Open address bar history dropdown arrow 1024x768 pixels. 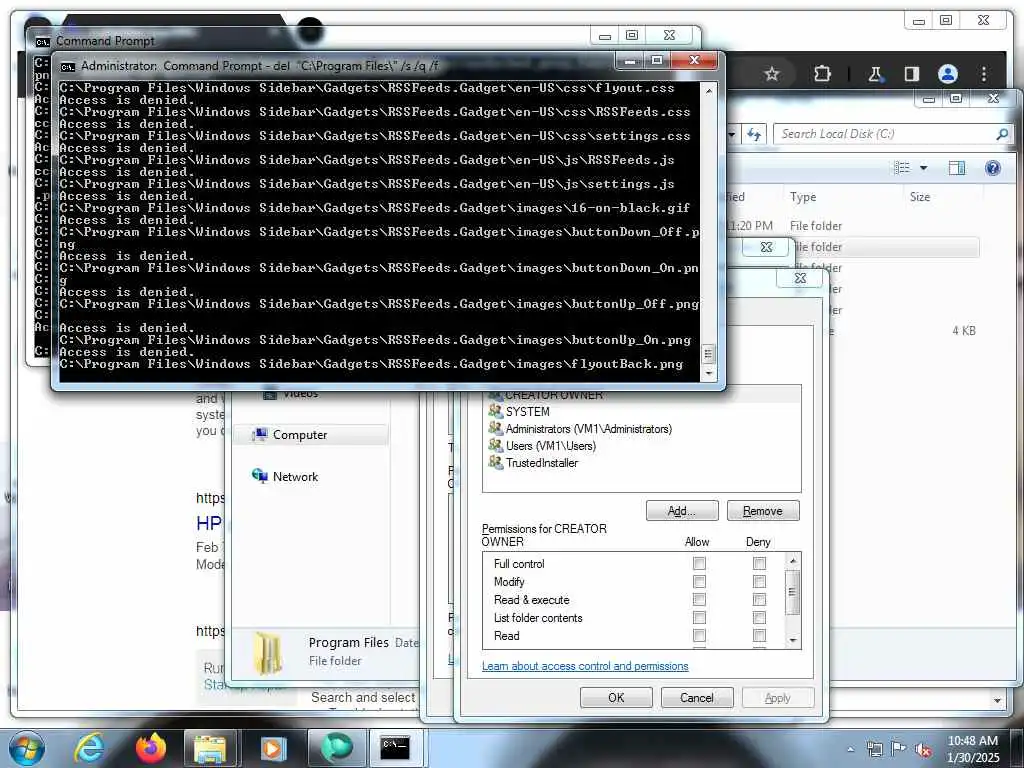732,134
